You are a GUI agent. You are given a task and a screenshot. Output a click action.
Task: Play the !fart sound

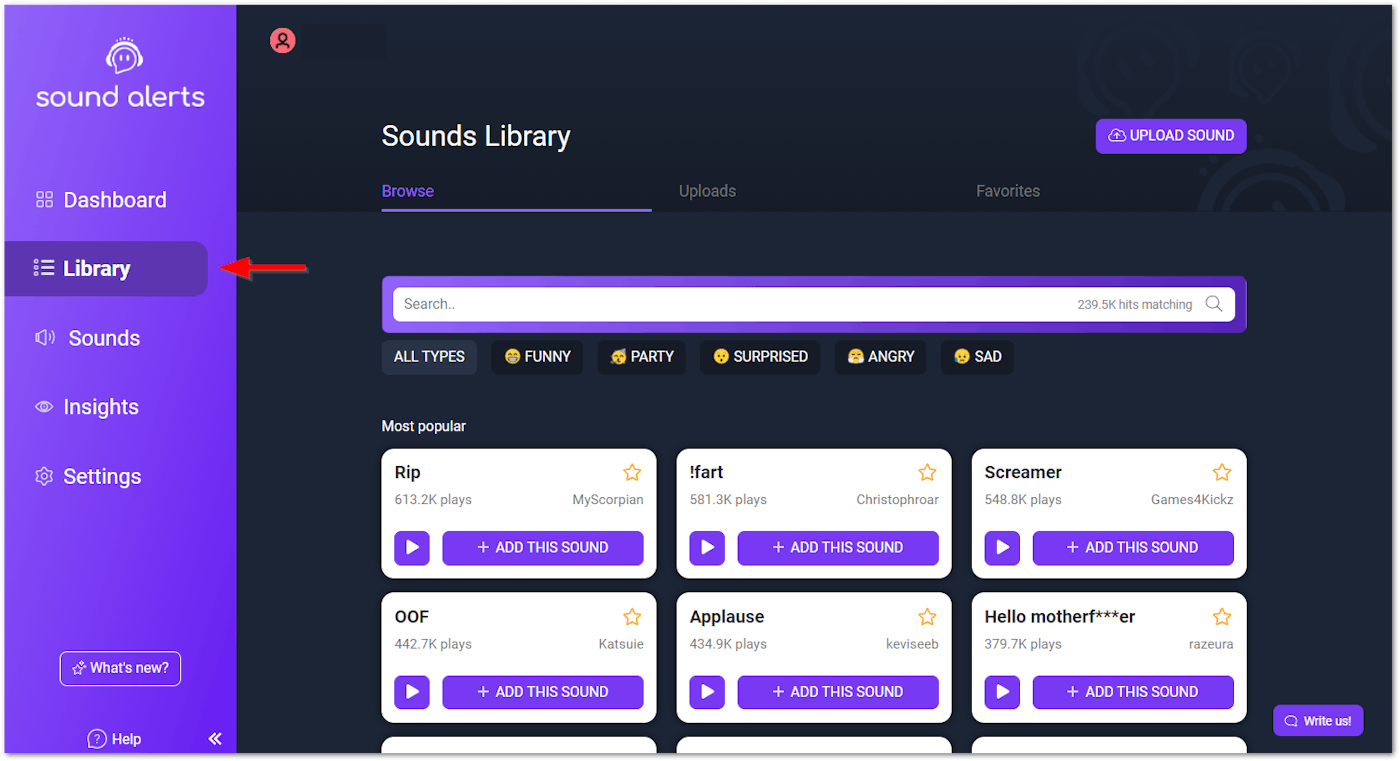click(x=707, y=548)
